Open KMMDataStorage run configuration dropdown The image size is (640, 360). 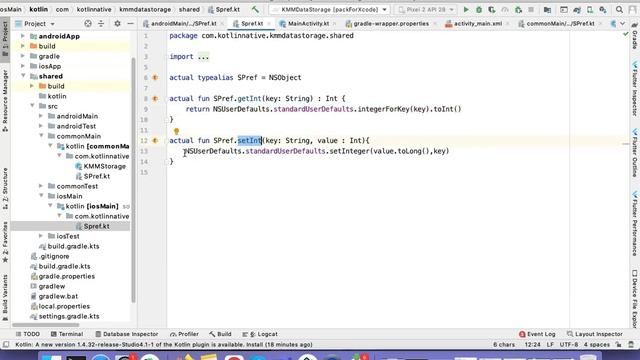(x=330, y=9)
